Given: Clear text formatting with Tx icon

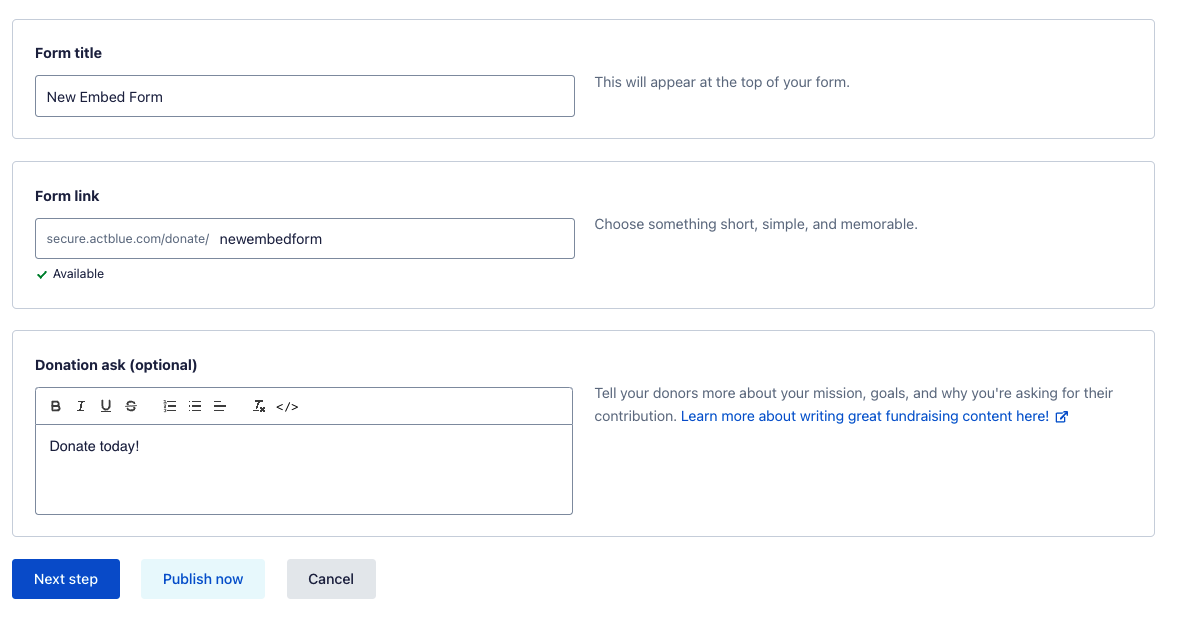Looking at the screenshot, I should [259, 406].
